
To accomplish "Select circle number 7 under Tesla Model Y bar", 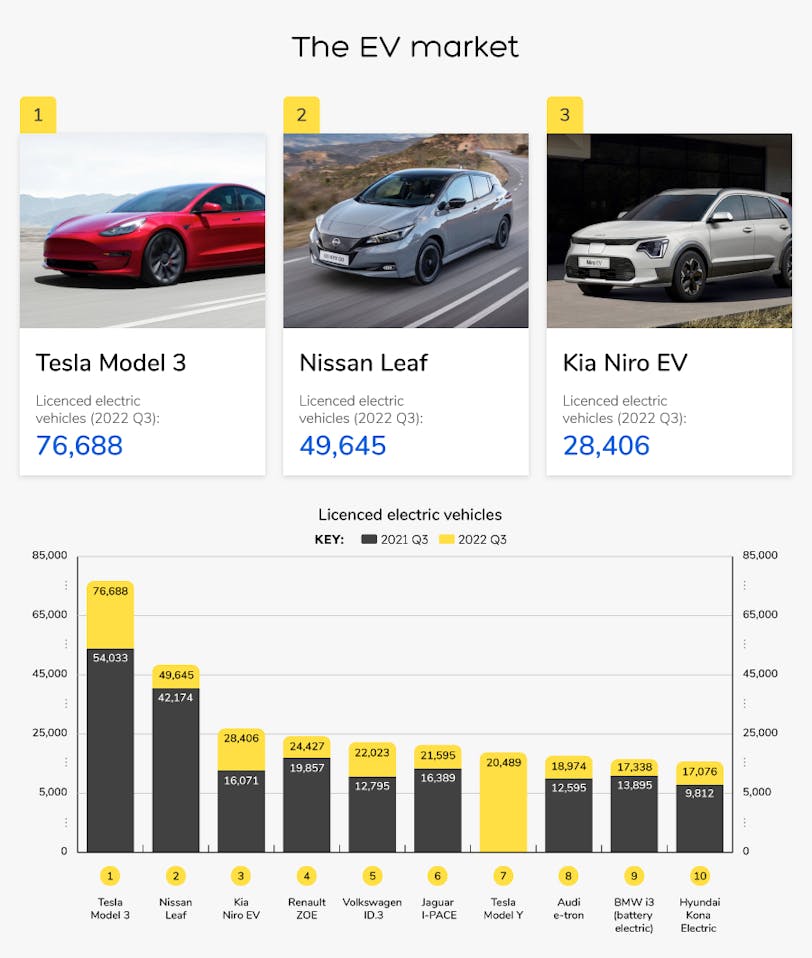I will (x=503, y=876).
